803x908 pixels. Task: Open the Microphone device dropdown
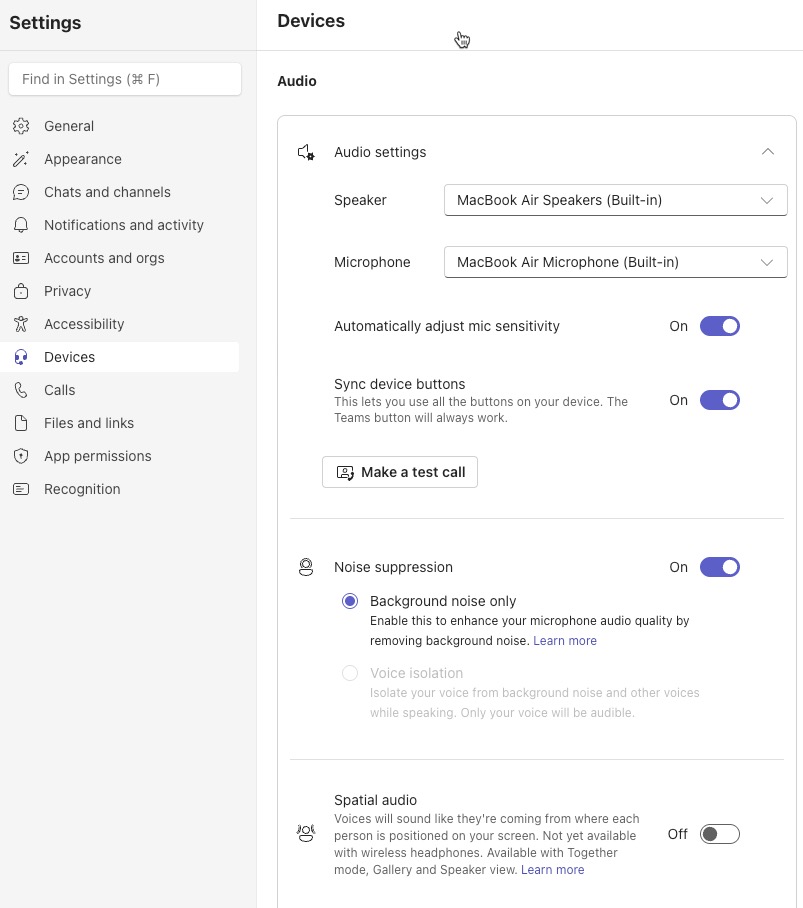[615, 262]
